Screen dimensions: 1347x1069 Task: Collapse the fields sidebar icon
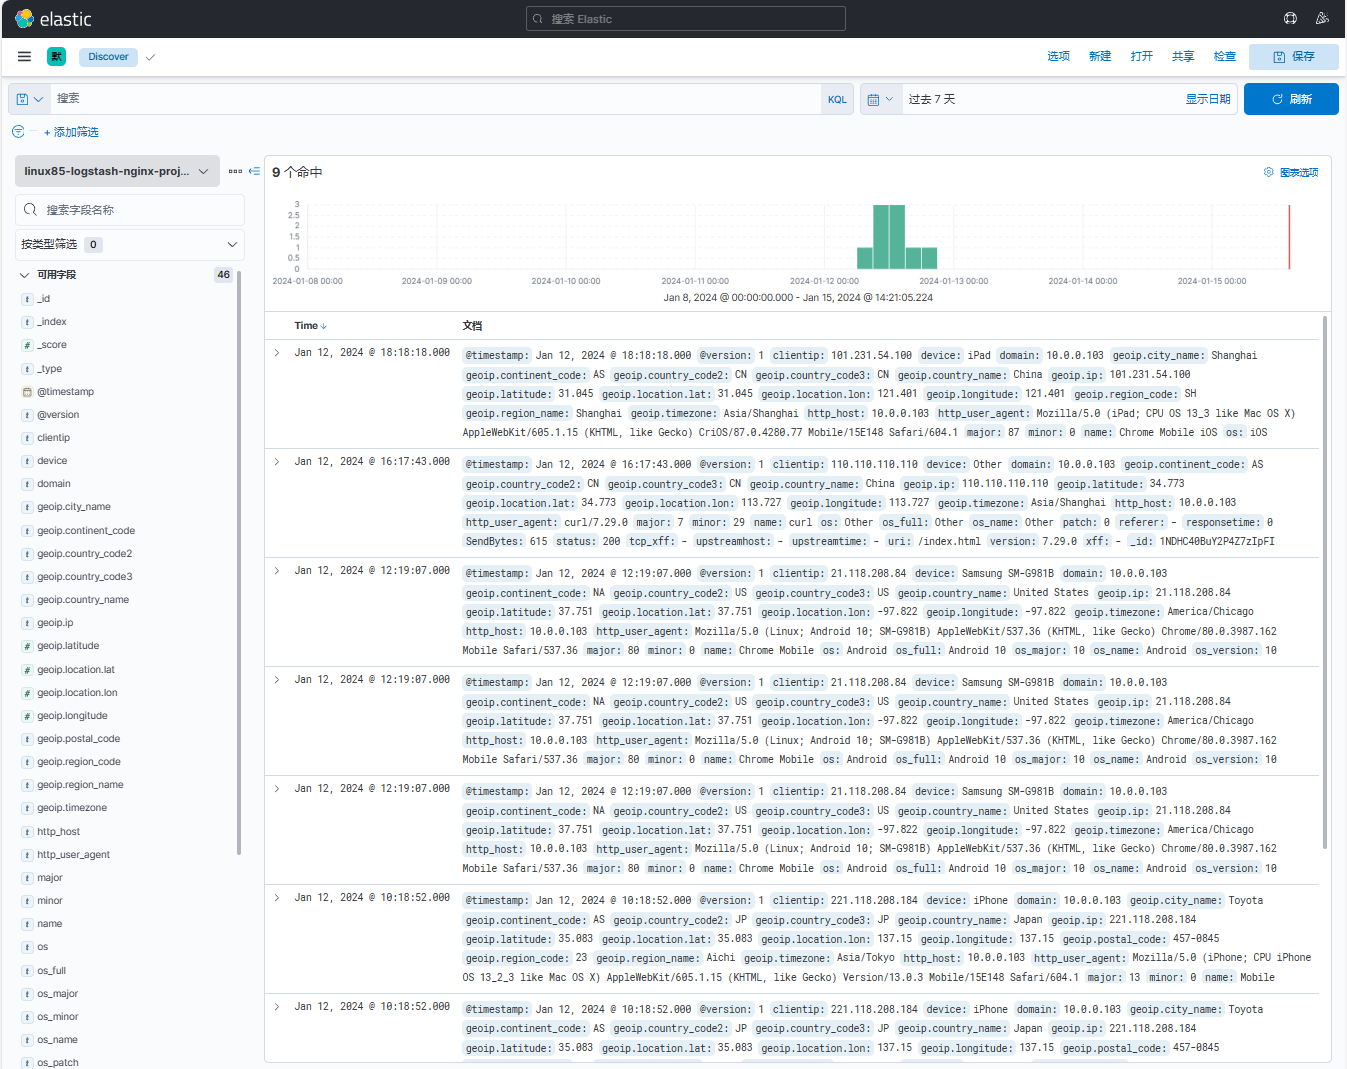click(x=255, y=171)
